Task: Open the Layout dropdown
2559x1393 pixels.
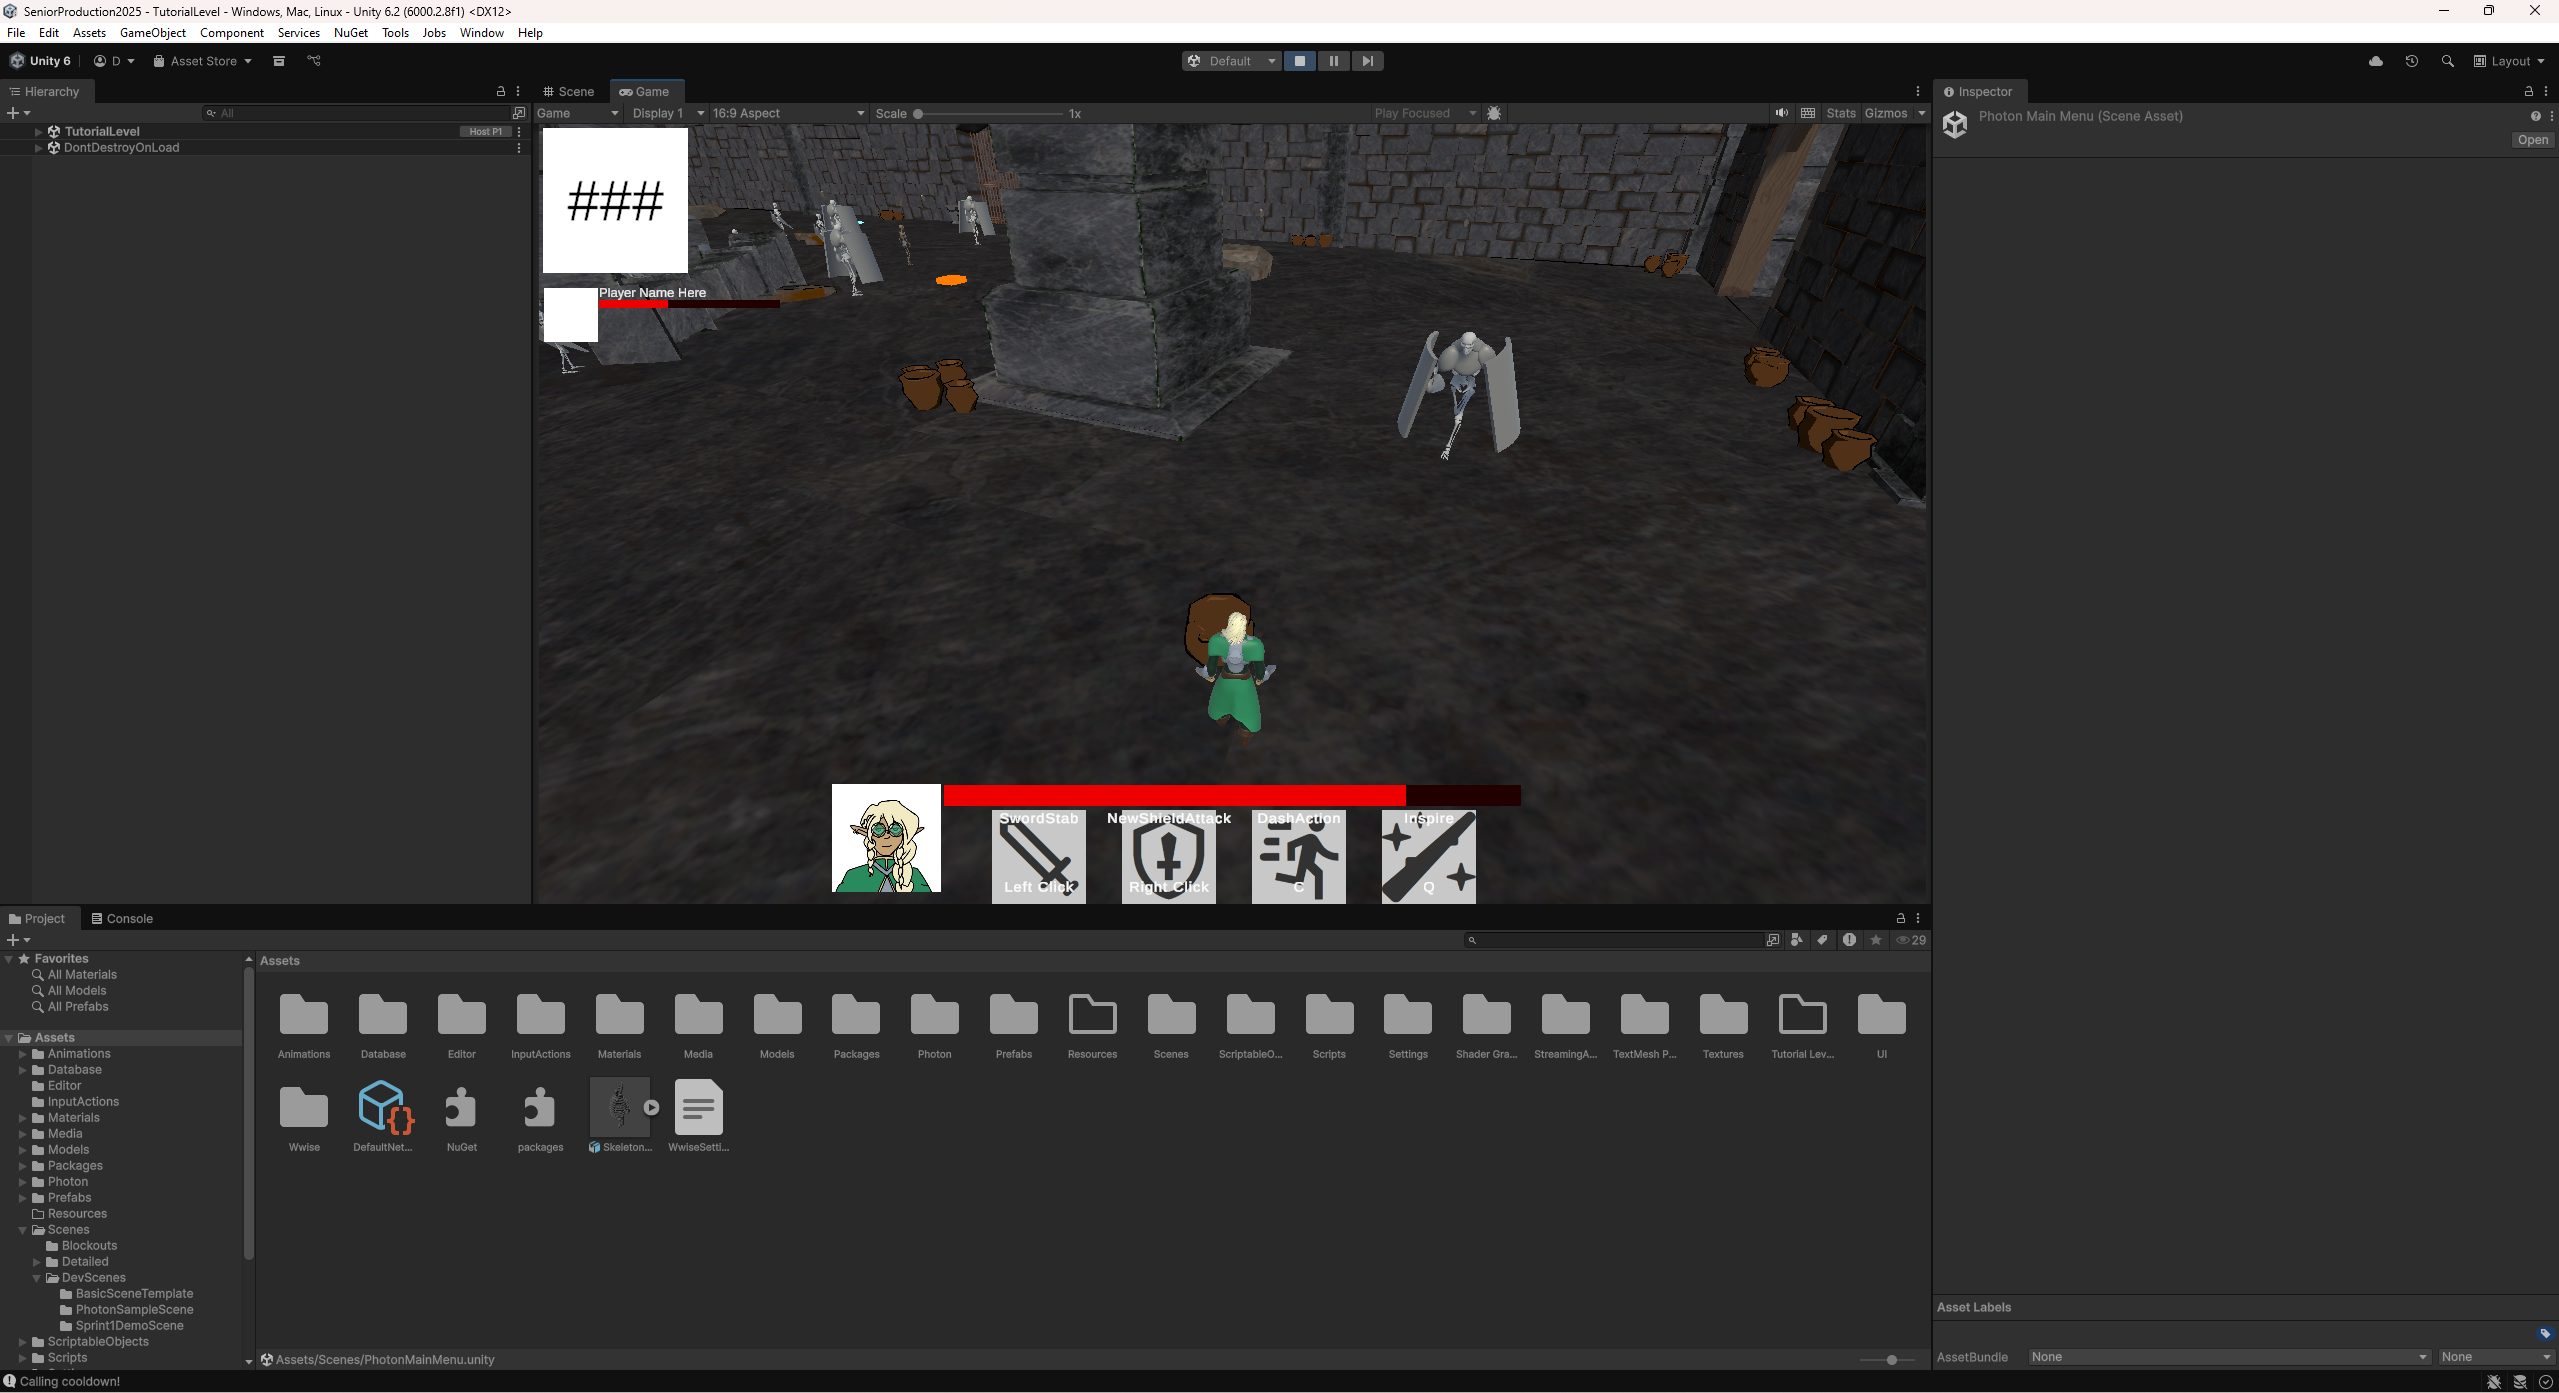Action: click(x=2510, y=61)
